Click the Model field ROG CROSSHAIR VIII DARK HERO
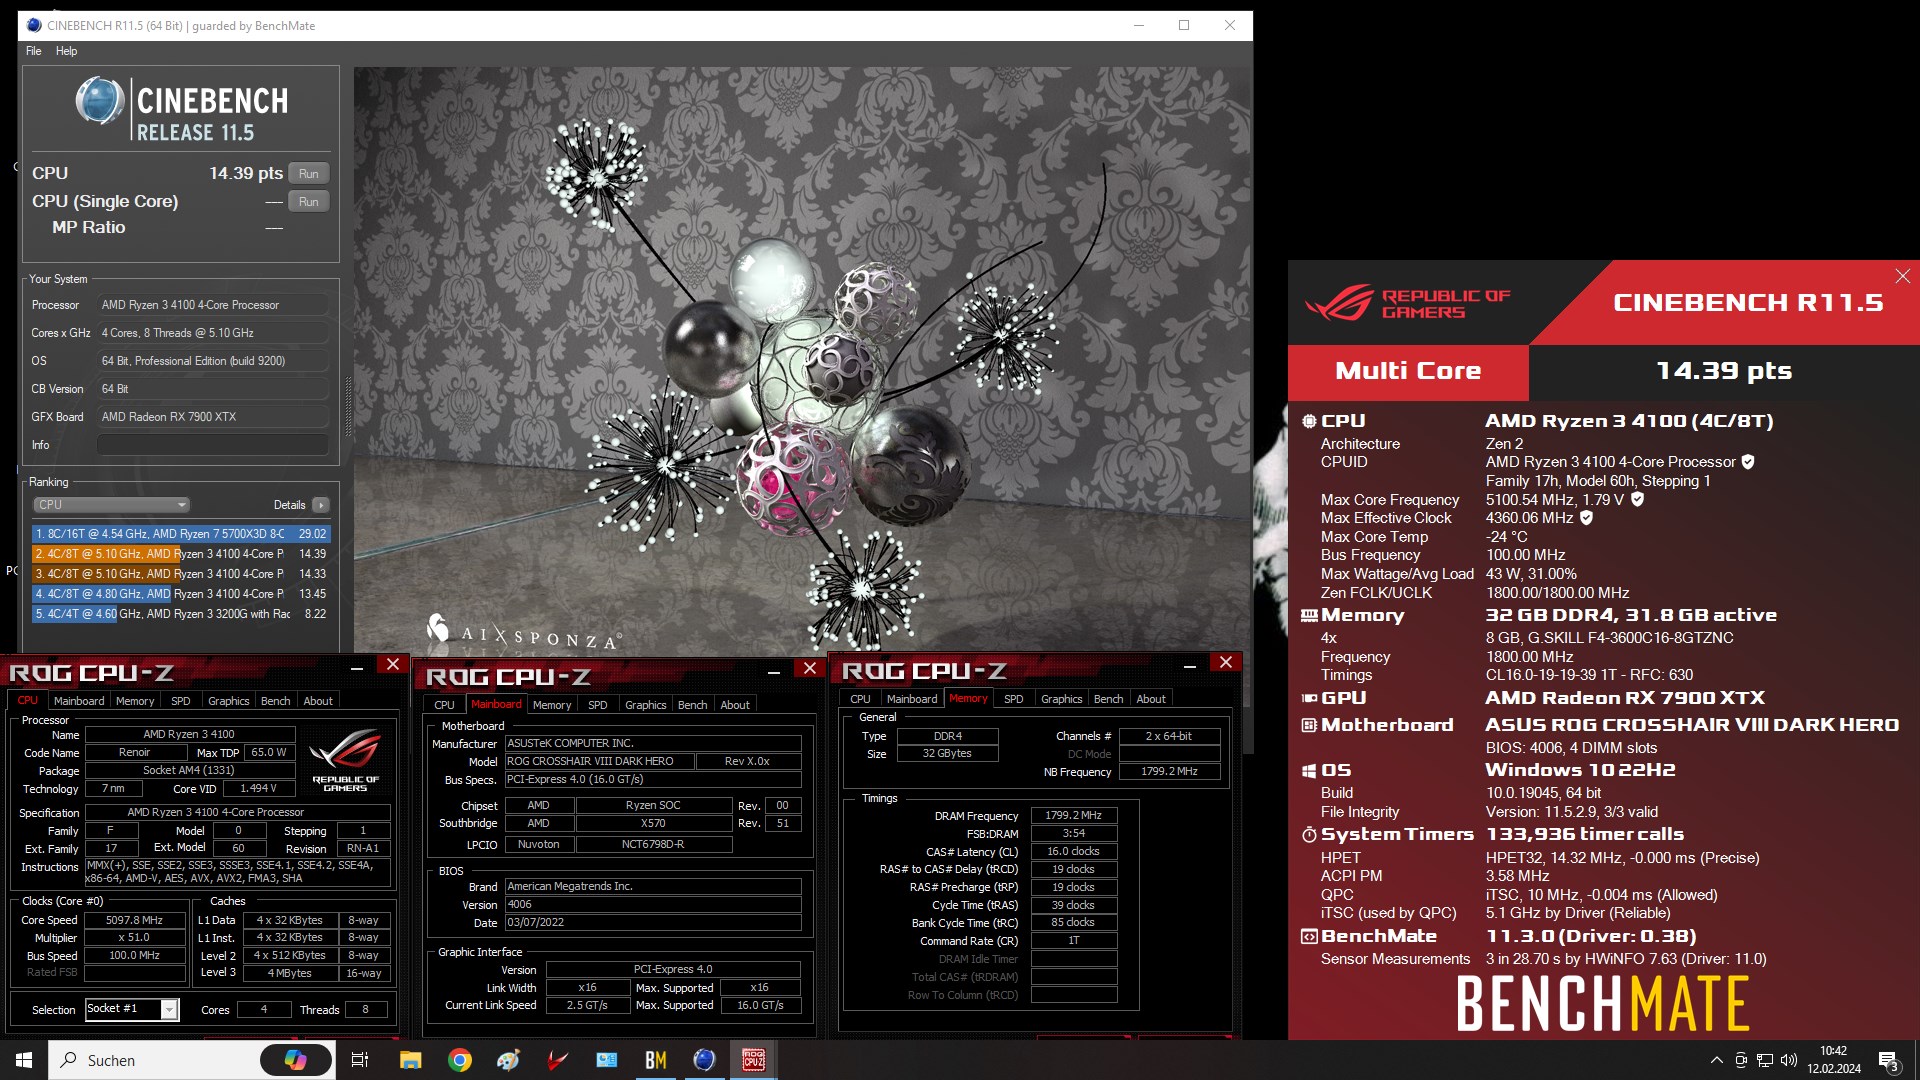 pos(598,761)
